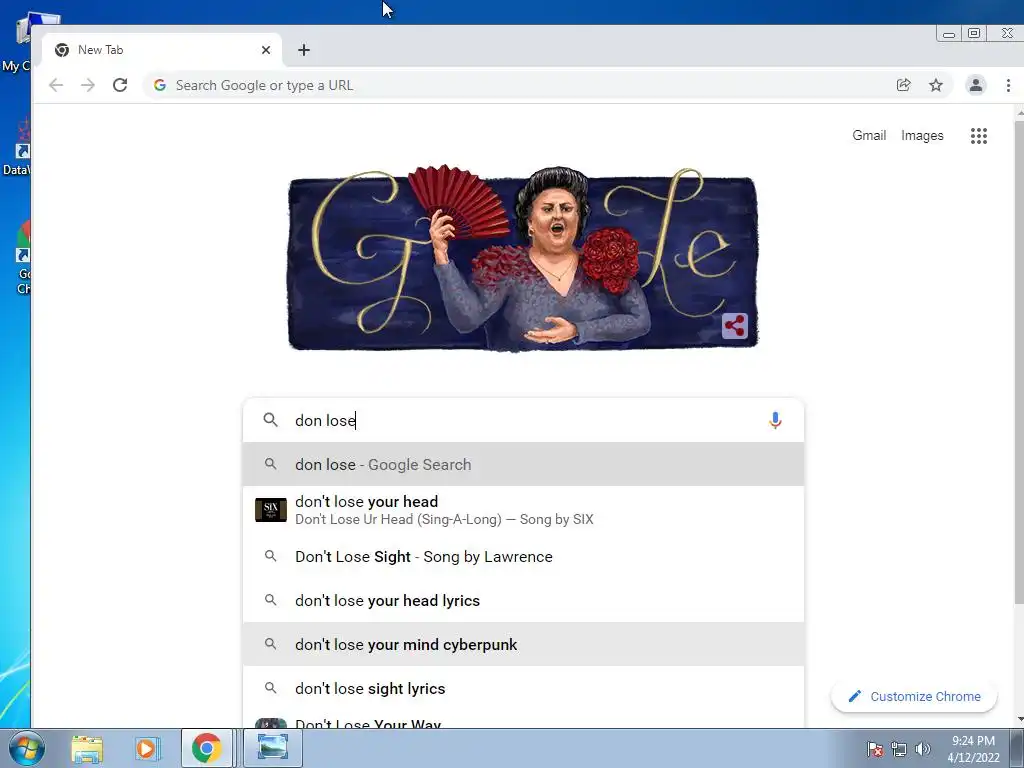Pick 'don't lose your mind cyberpunk' suggestion

523,645
